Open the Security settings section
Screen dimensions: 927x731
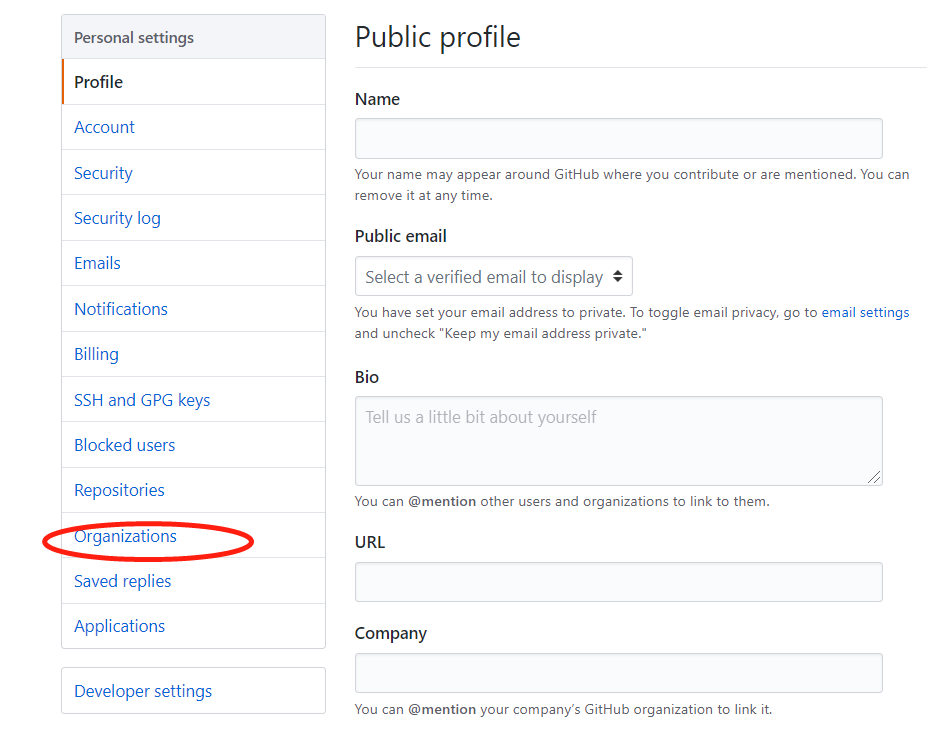102,172
